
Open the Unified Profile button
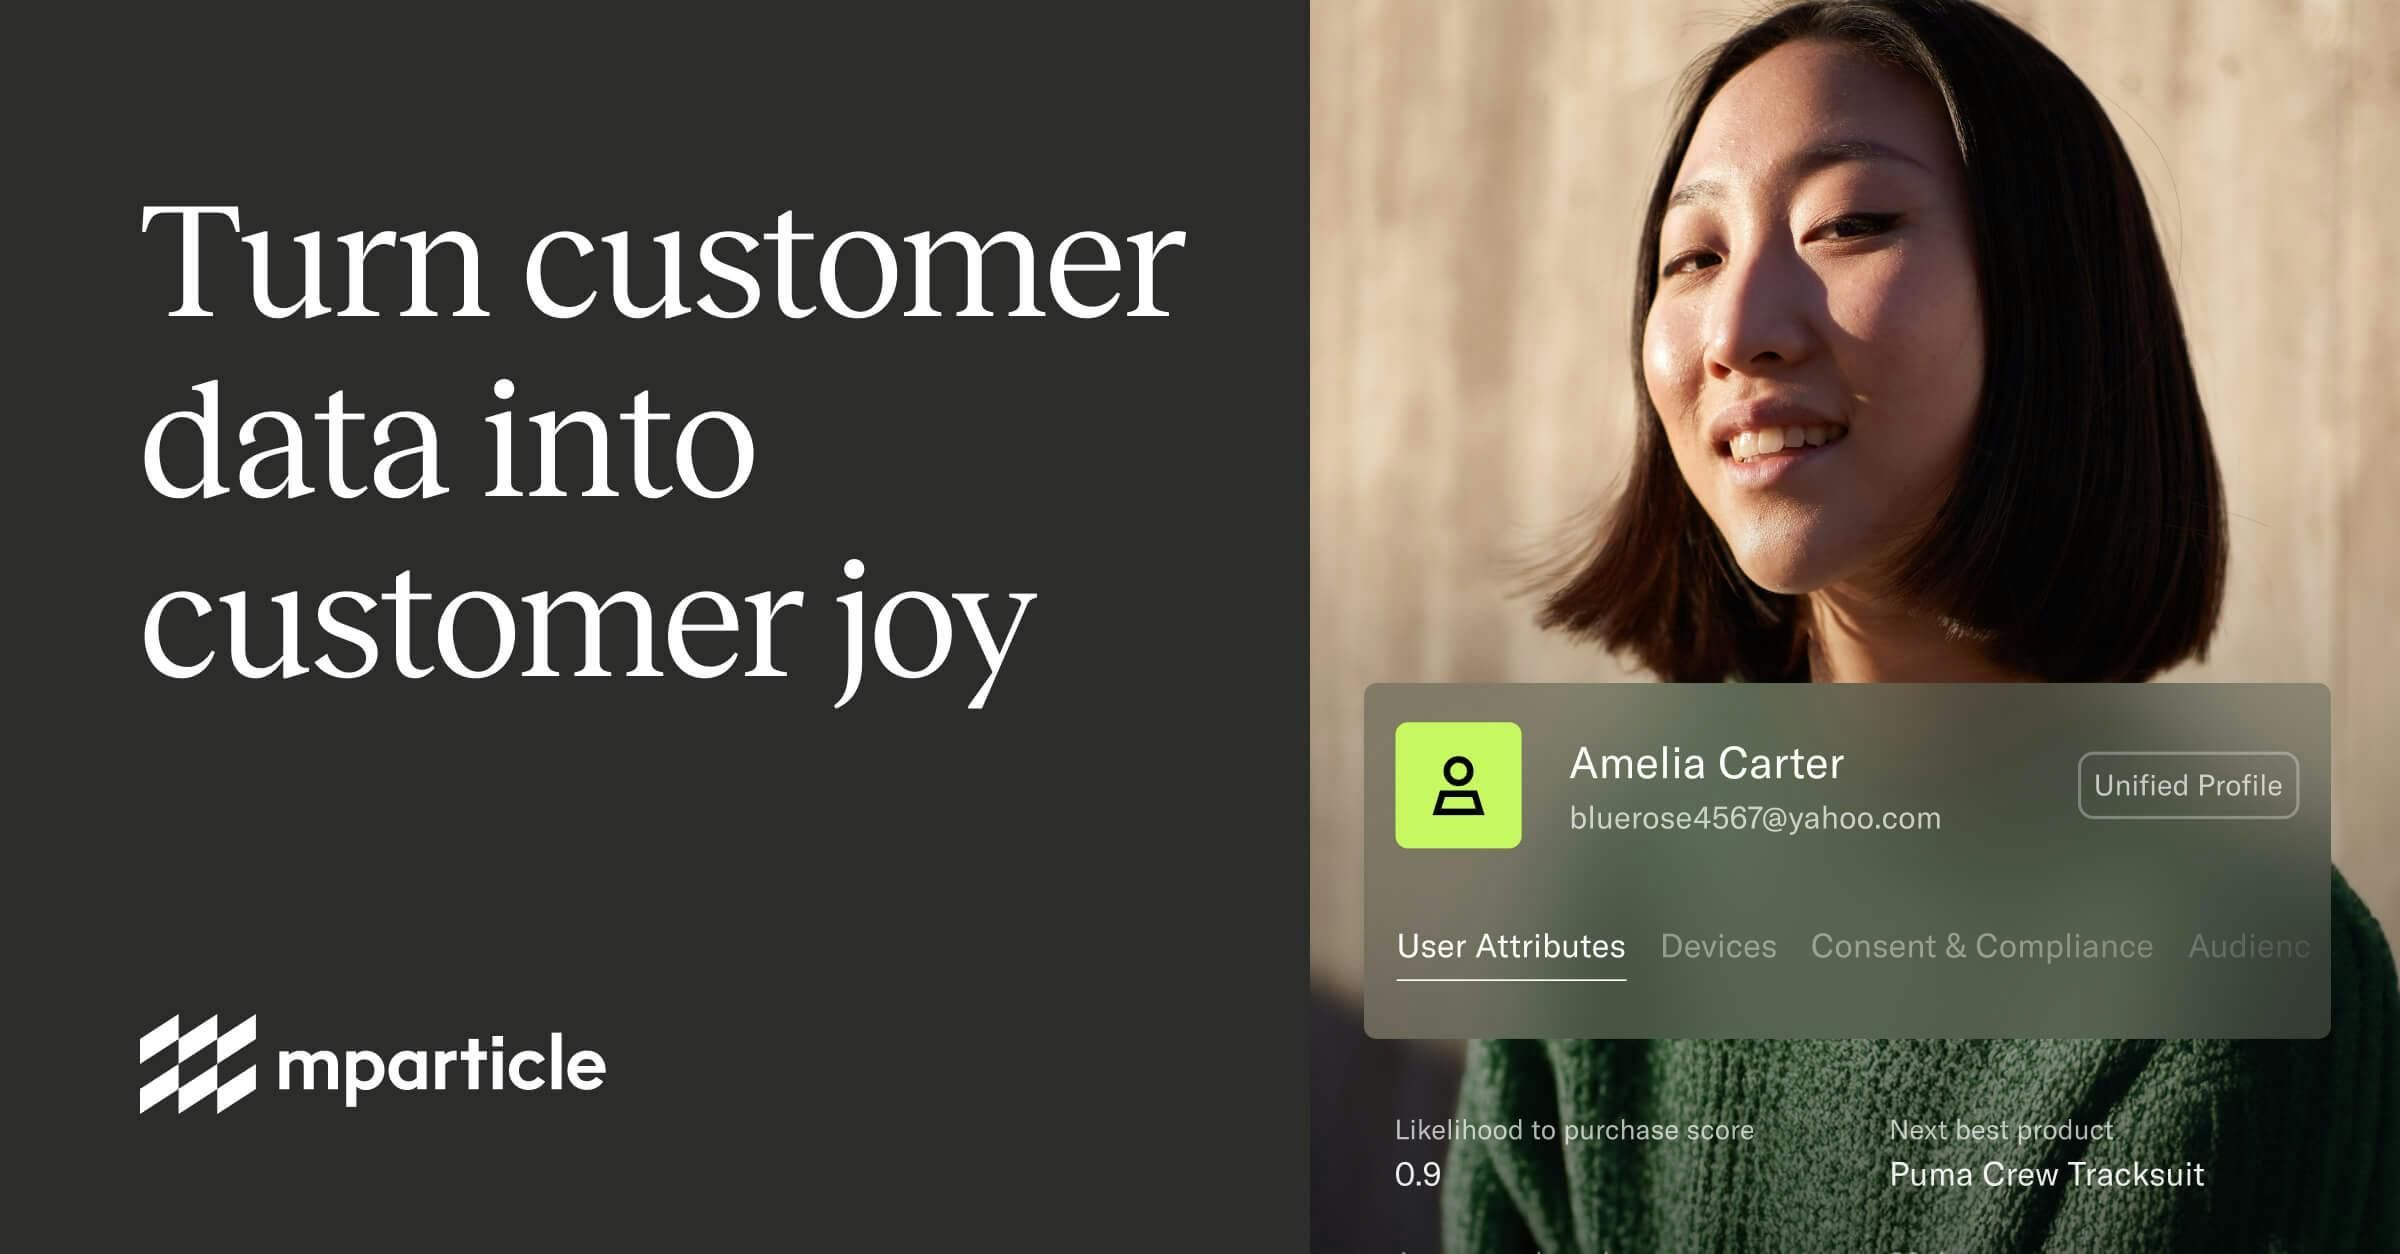pos(2188,785)
